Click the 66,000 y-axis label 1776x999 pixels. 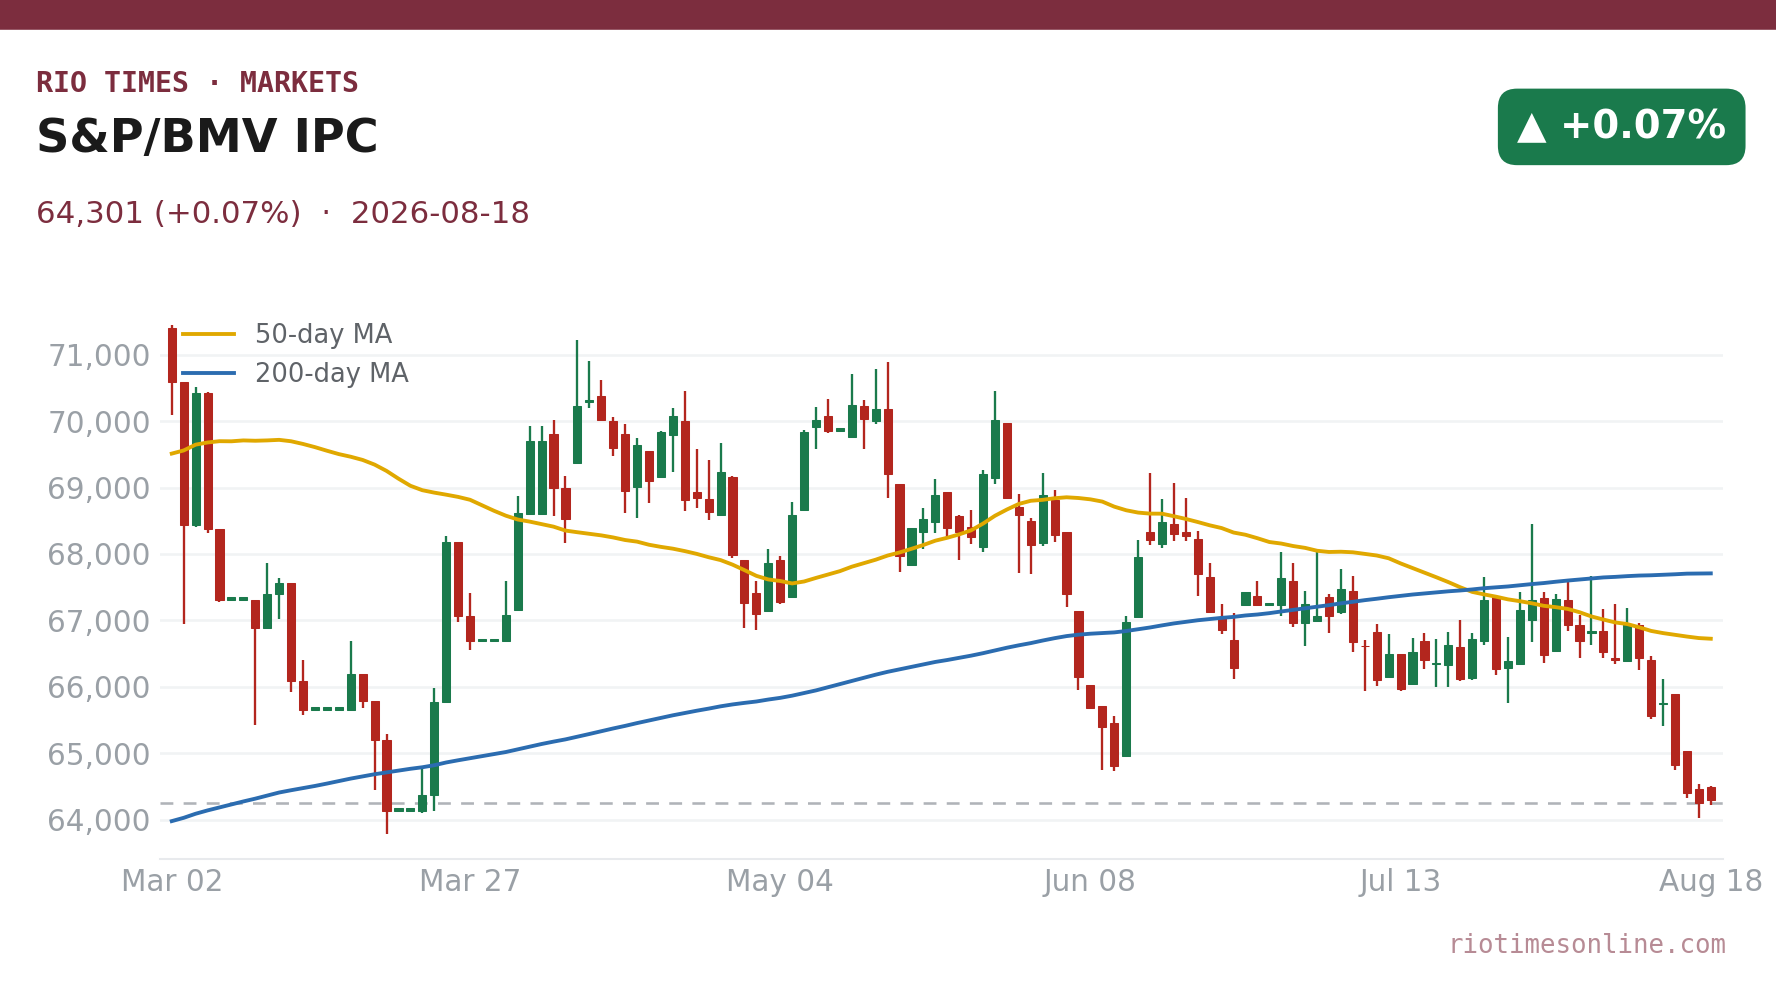[x=99, y=688]
